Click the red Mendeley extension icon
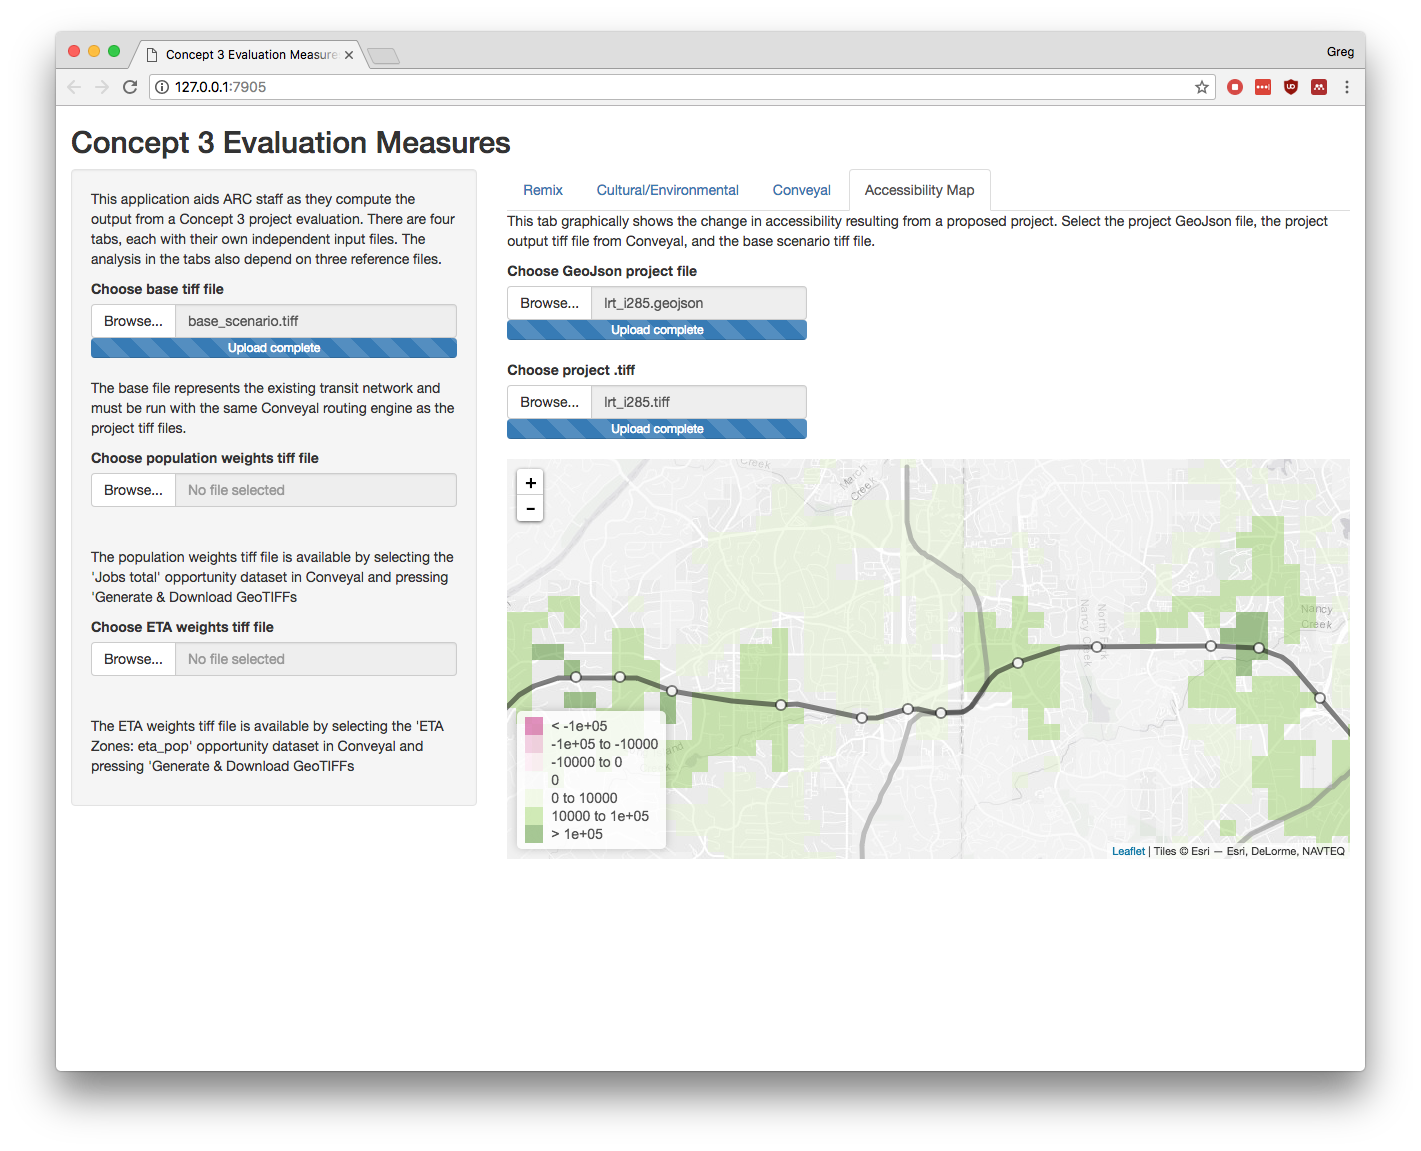 pos(1319,87)
